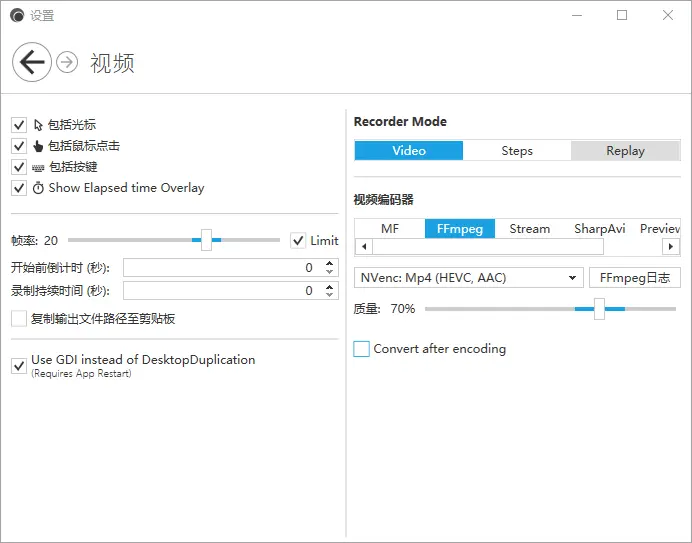
Task: Enable 复制输出文件路径至剪贴板 checkbox
Action: (19, 318)
